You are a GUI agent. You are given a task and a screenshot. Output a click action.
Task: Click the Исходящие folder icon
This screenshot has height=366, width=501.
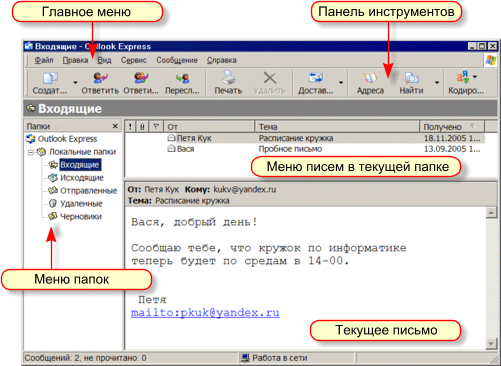tap(53, 177)
